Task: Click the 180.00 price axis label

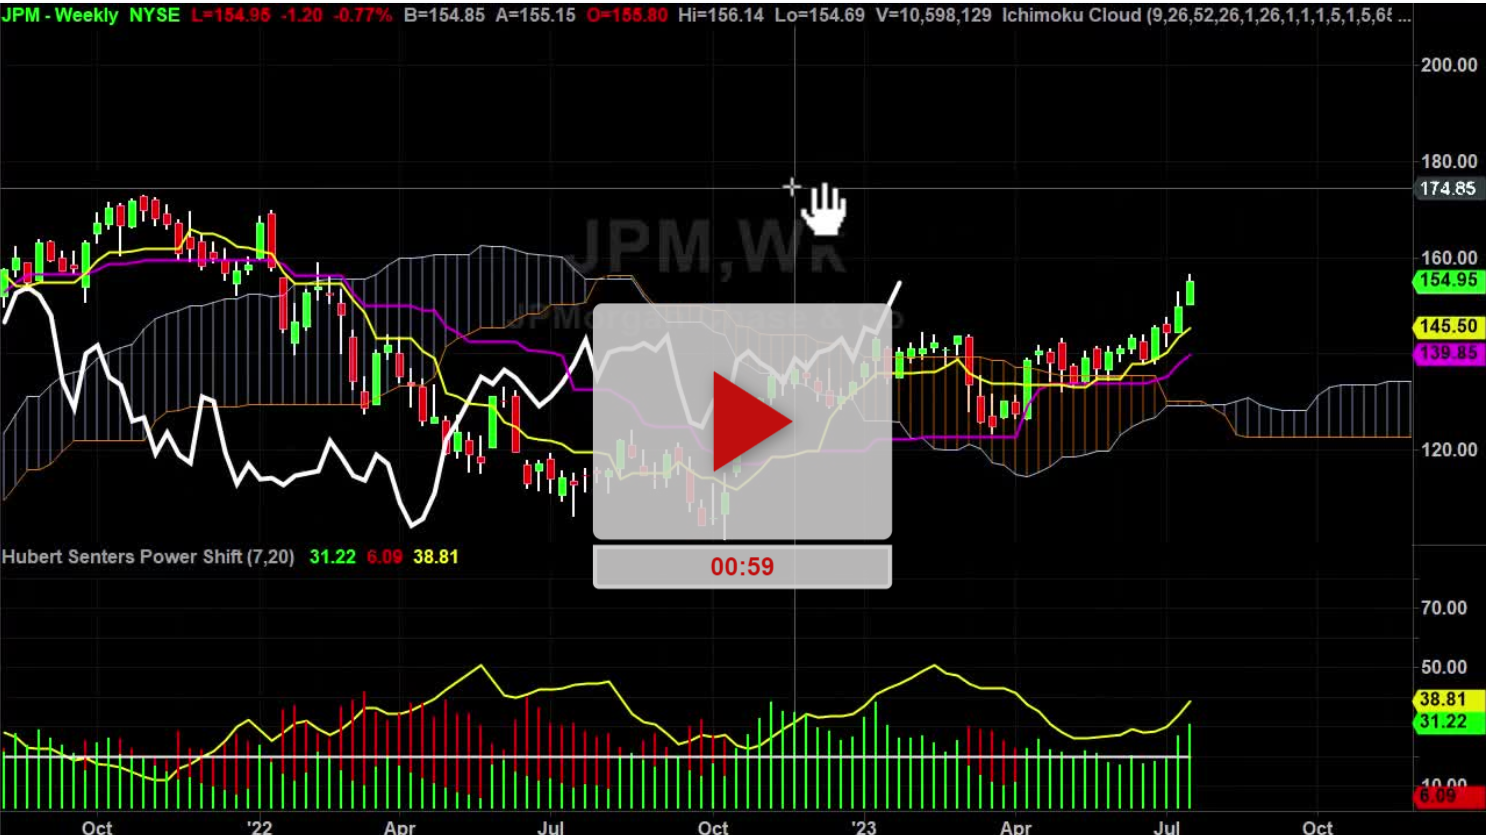Action: 1449,161
